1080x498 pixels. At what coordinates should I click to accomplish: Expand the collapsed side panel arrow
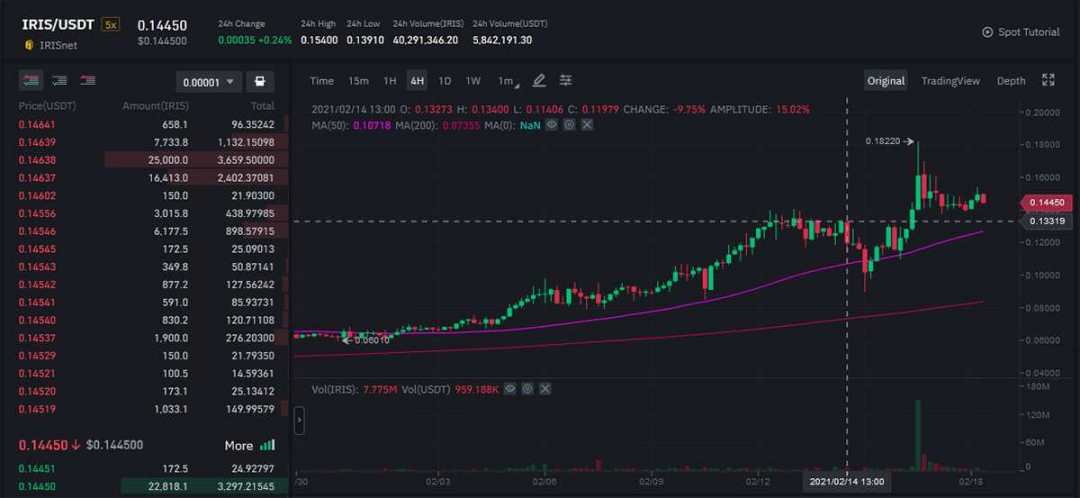pyautogui.click(x=298, y=423)
